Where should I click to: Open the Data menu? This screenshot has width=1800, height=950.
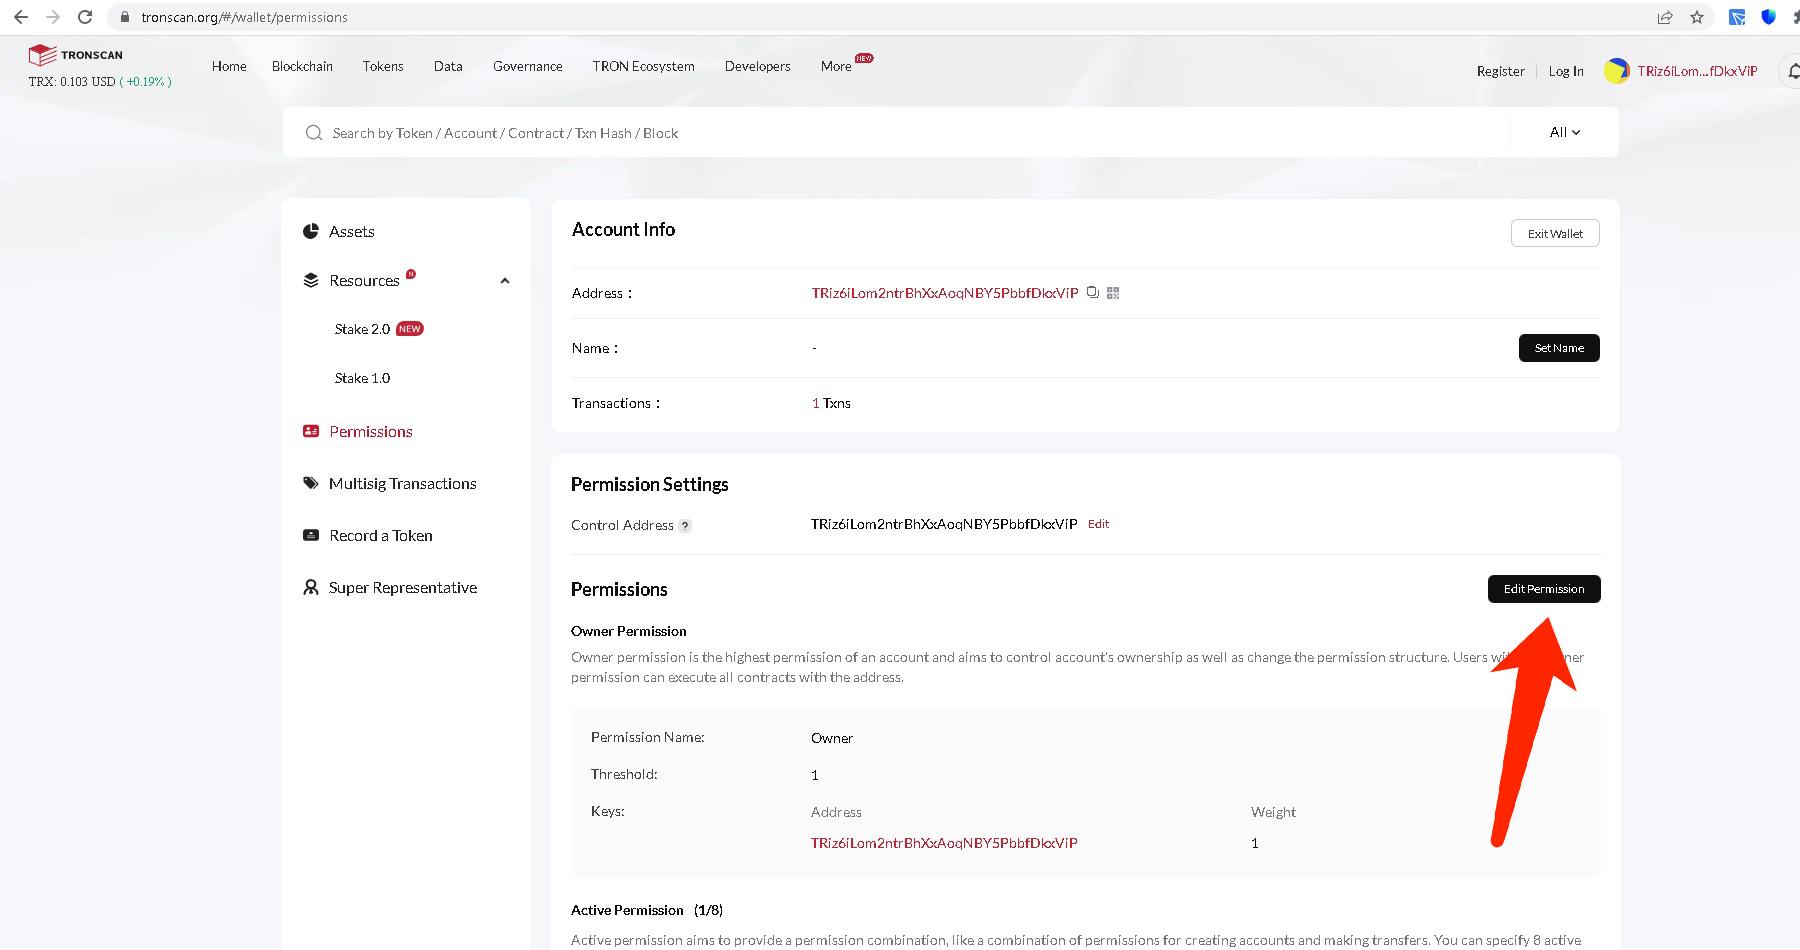[448, 66]
